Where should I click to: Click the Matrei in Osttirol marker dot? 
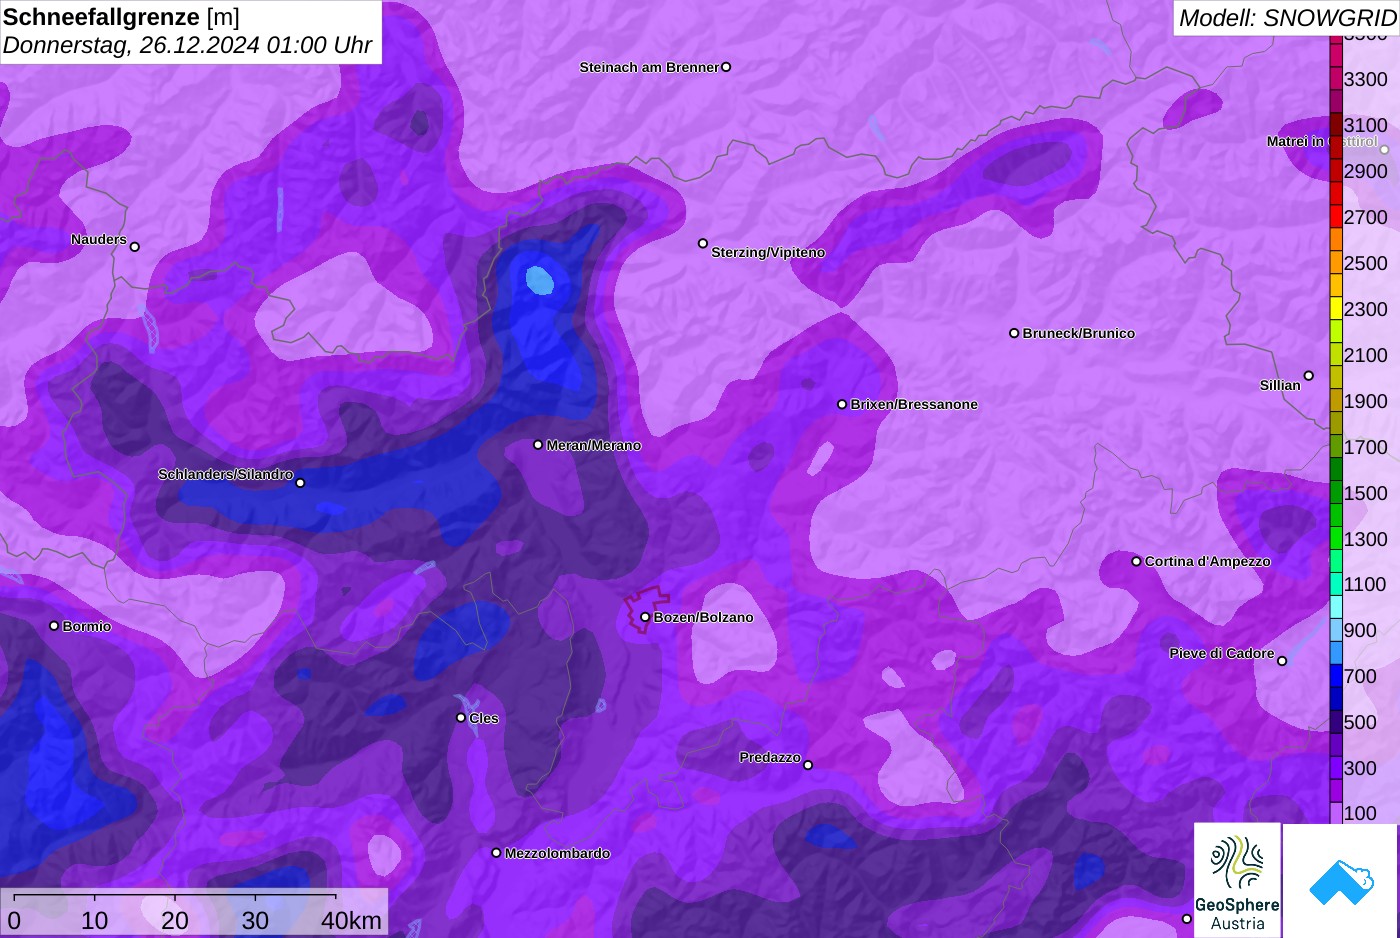click(x=1385, y=150)
